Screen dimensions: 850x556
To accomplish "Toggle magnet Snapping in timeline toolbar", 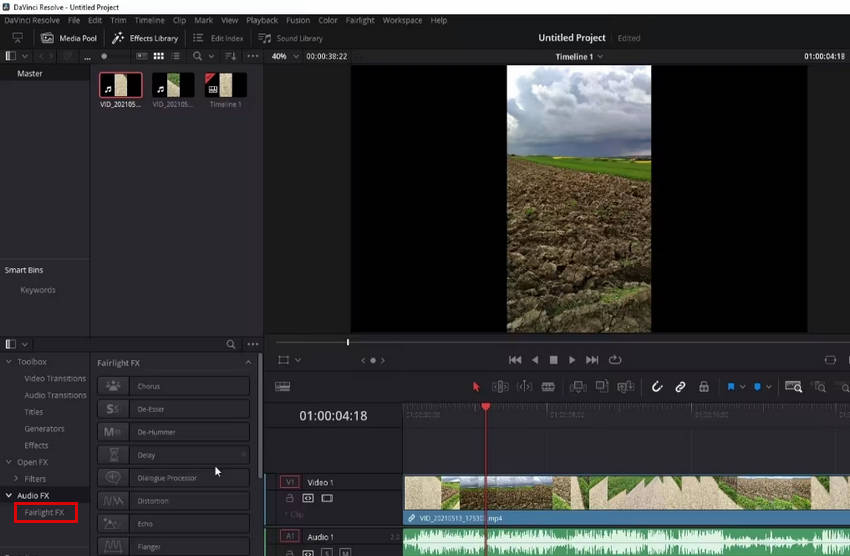I will pyautogui.click(x=657, y=387).
